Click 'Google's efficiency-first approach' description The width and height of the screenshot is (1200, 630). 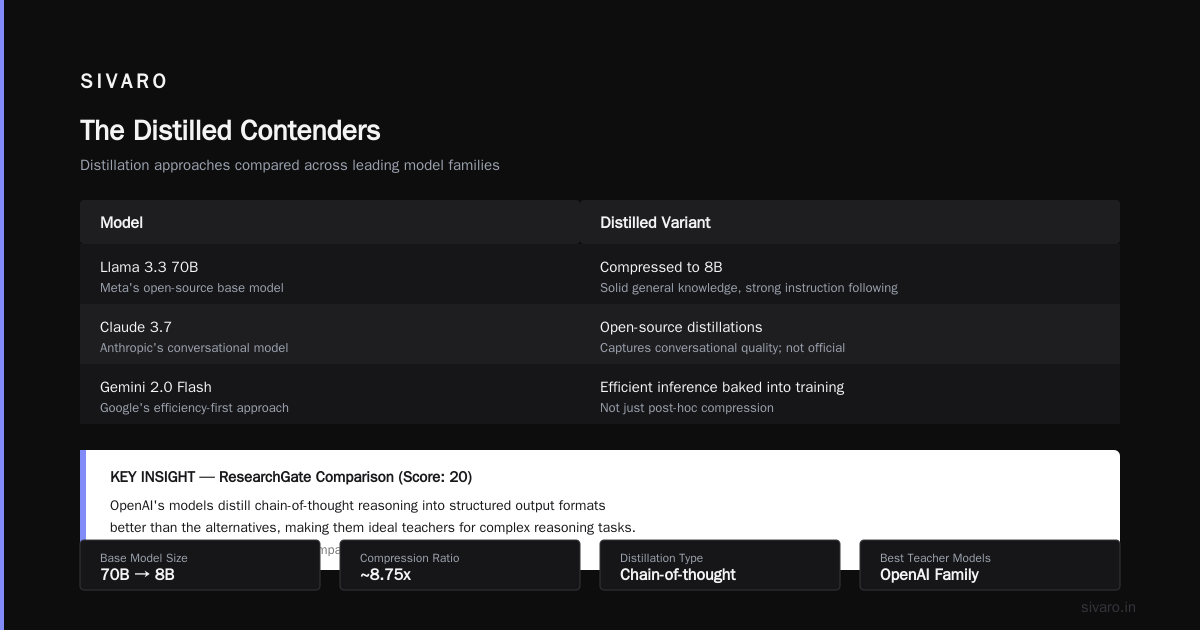coord(194,408)
